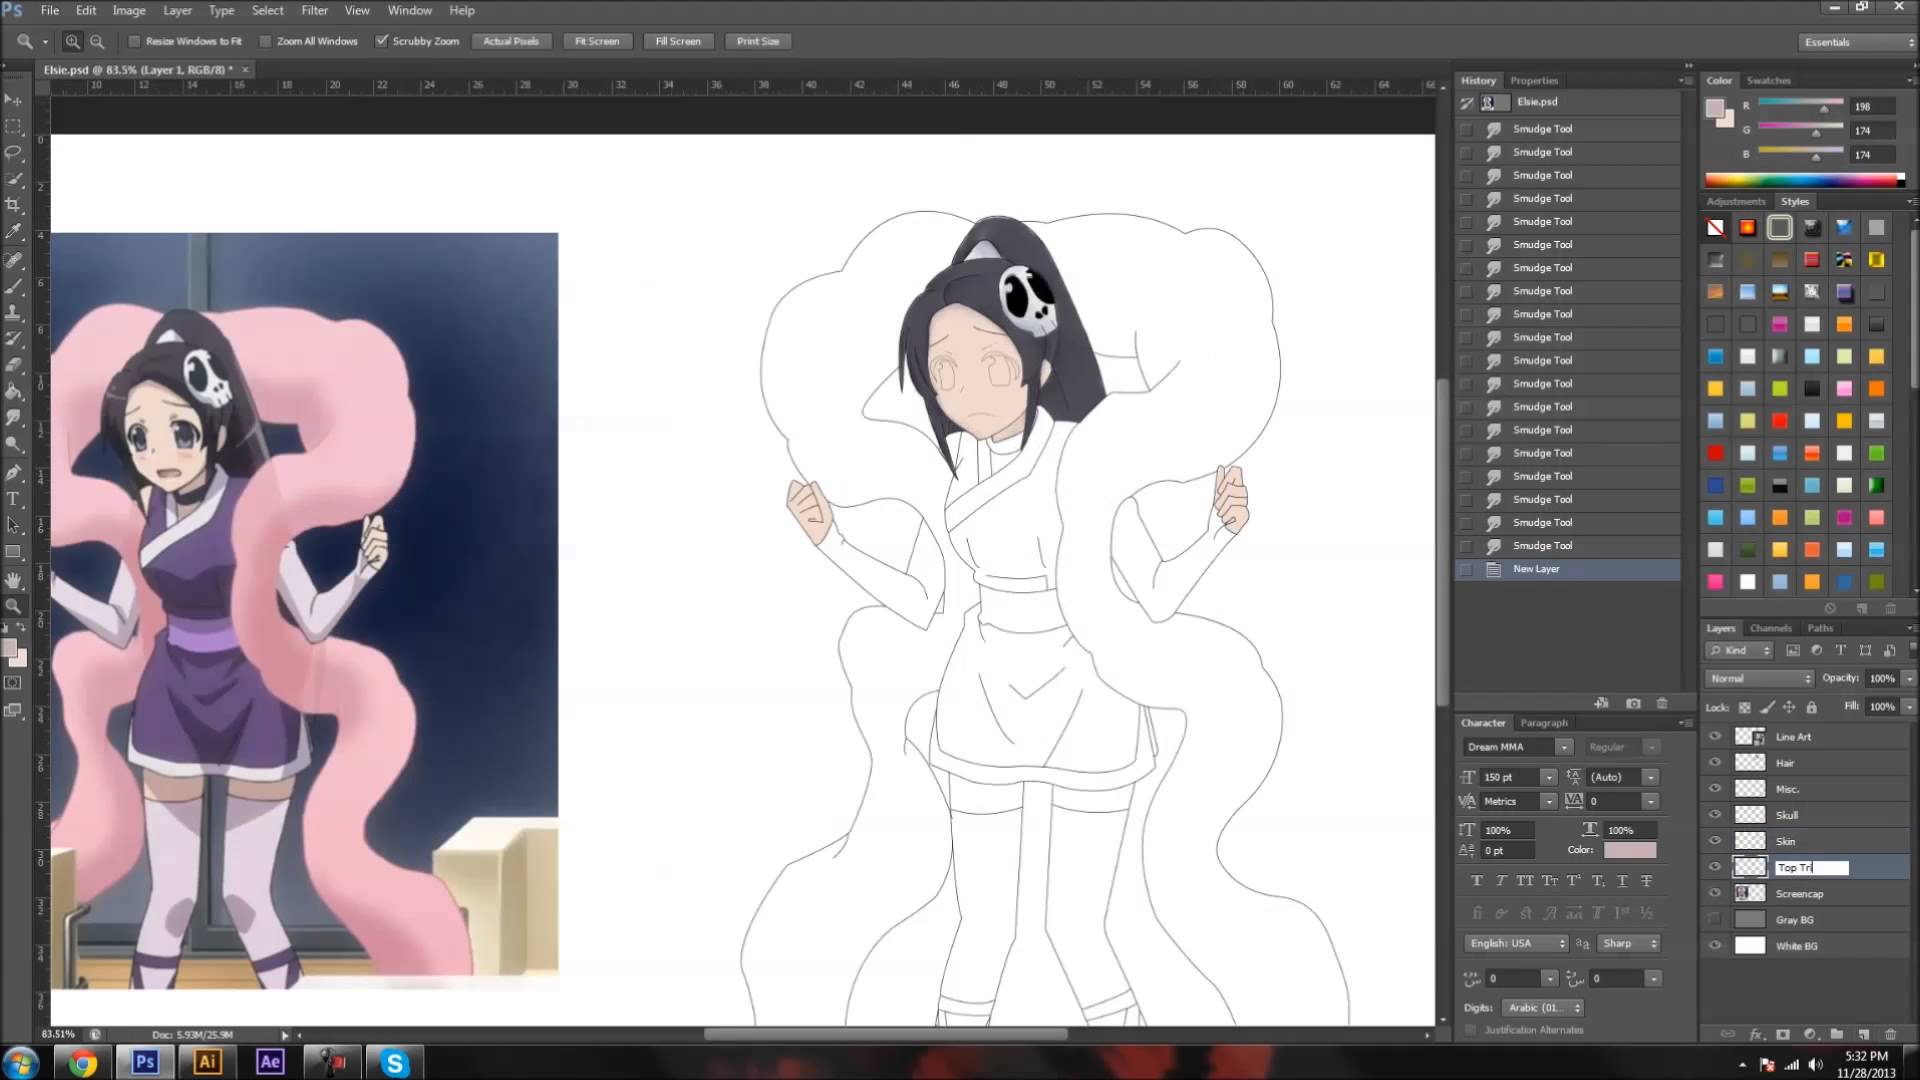Screen dimensions: 1920x1080
Task: Open Skype from the taskbar
Action: (394, 1062)
